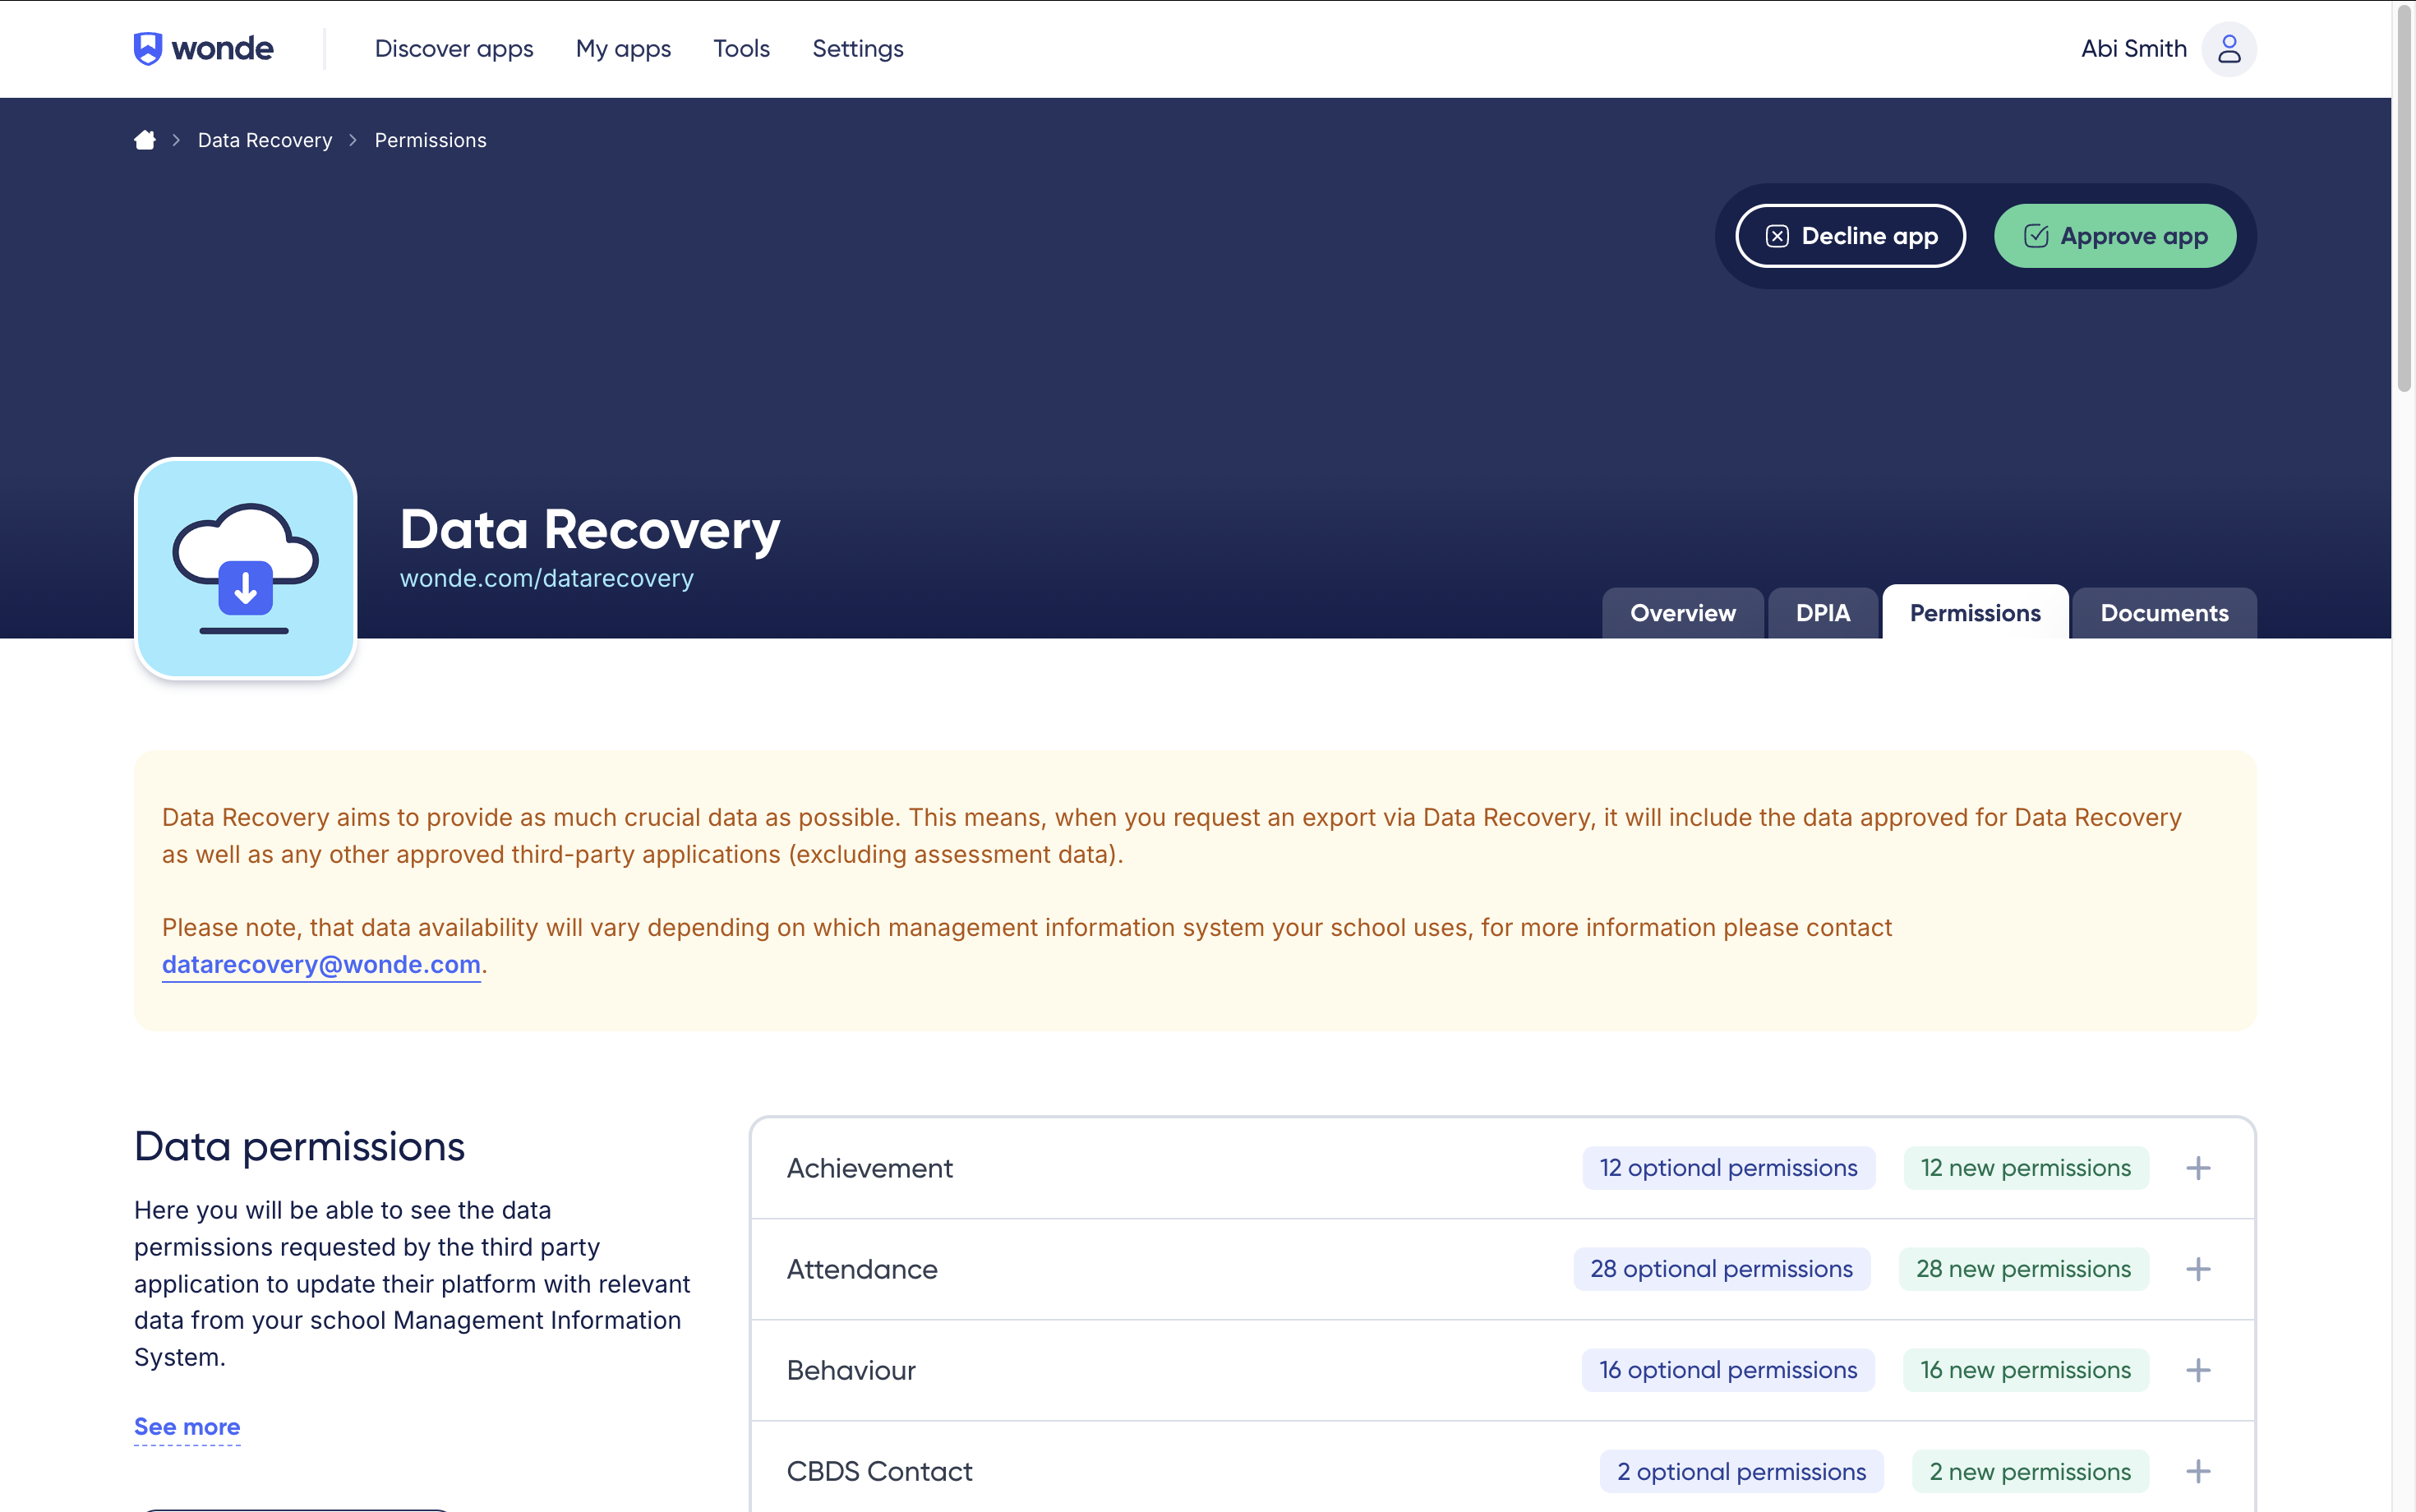The width and height of the screenshot is (2416, 1512).
Task: Open Discover apps in top navigation
Action: click(454, 48)
